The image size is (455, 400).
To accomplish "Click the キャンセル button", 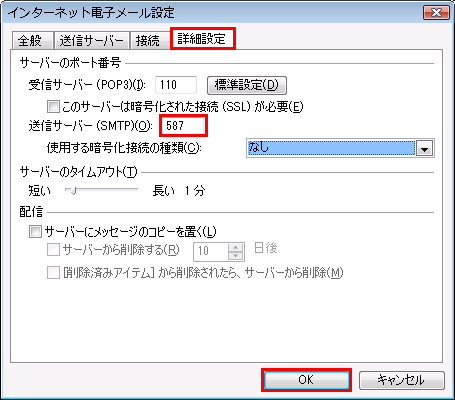I will (402, 380).
